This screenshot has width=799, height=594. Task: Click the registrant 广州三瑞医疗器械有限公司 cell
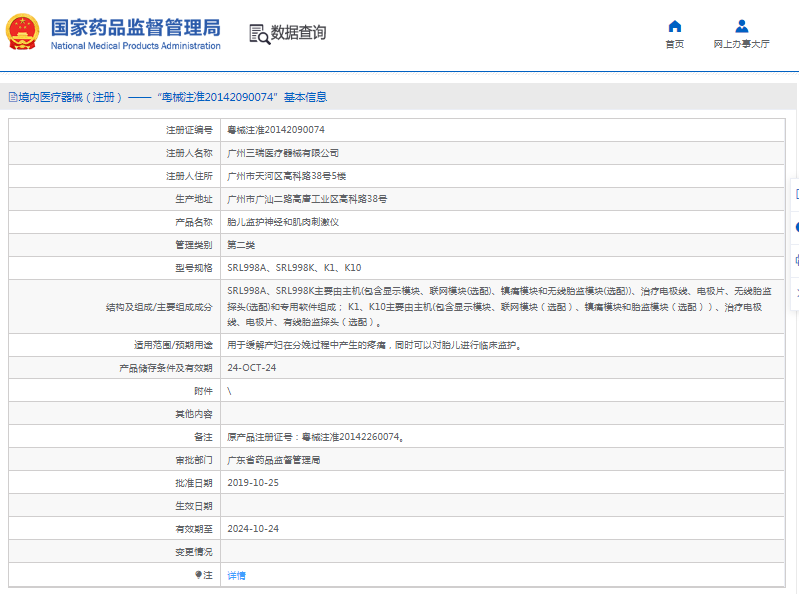283,153
